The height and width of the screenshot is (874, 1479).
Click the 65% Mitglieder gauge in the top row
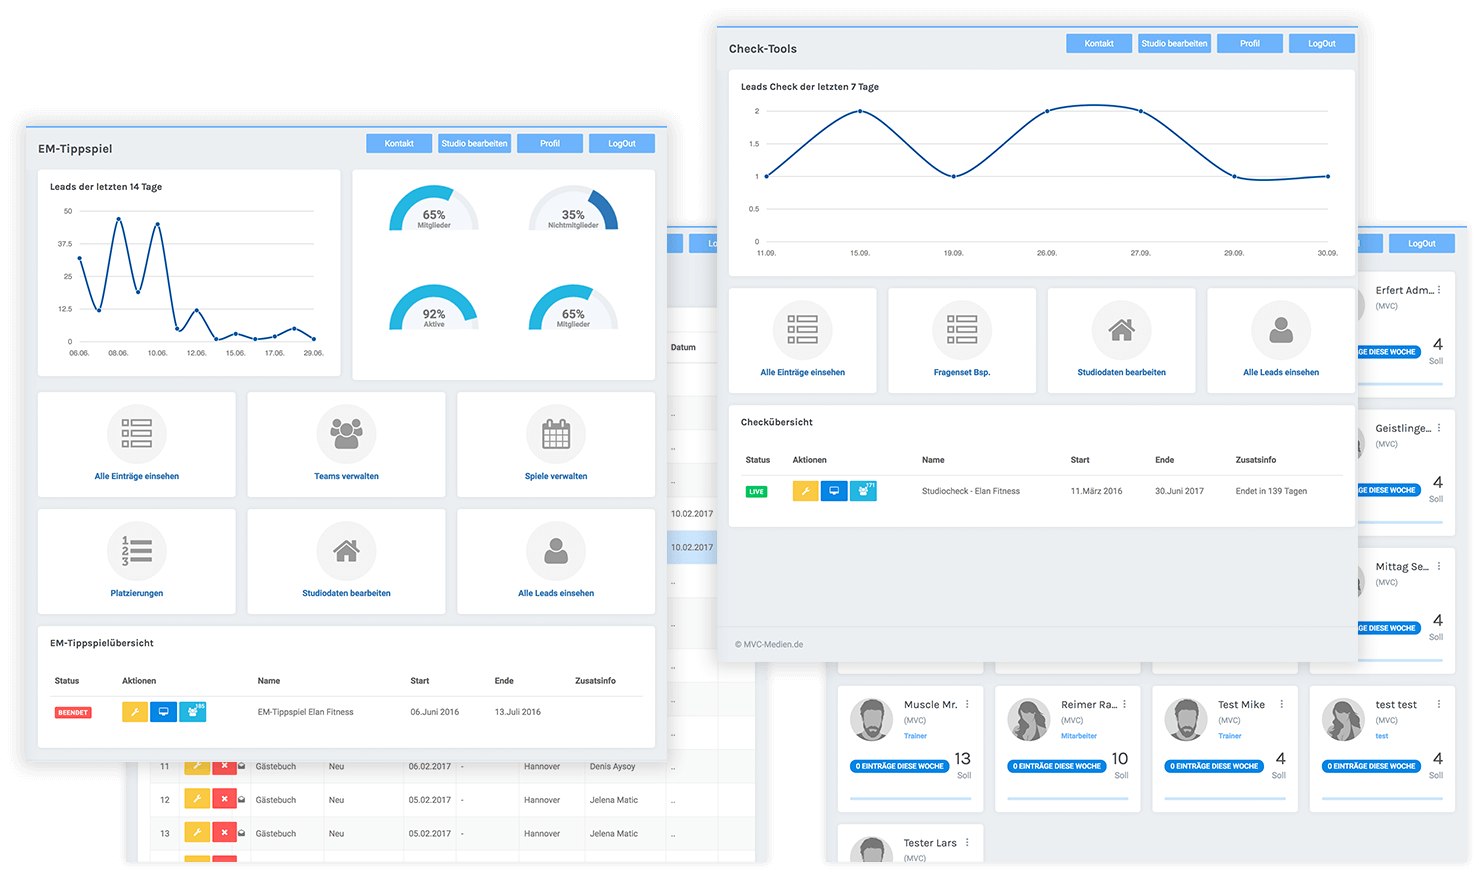tap(434, 209)
